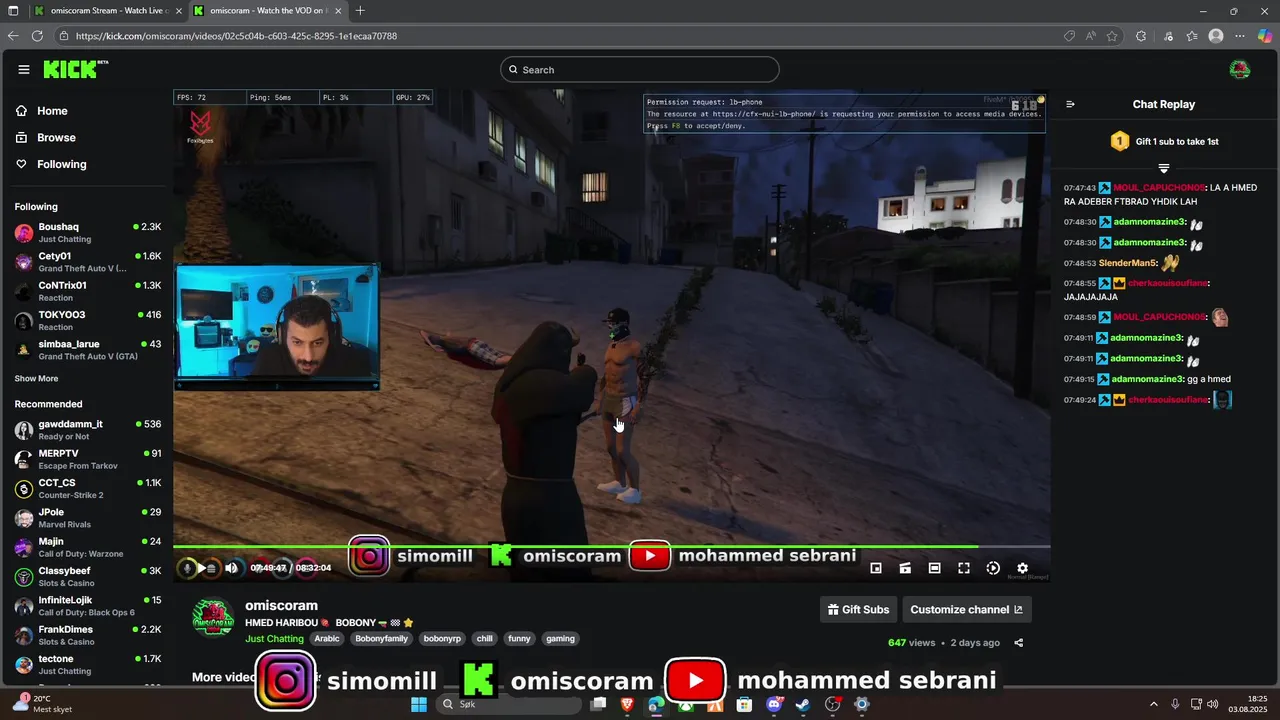The height and width of the screenshot is (720, 1280).
Task: Open Edge read aloud option
Action: (1091, 36)
